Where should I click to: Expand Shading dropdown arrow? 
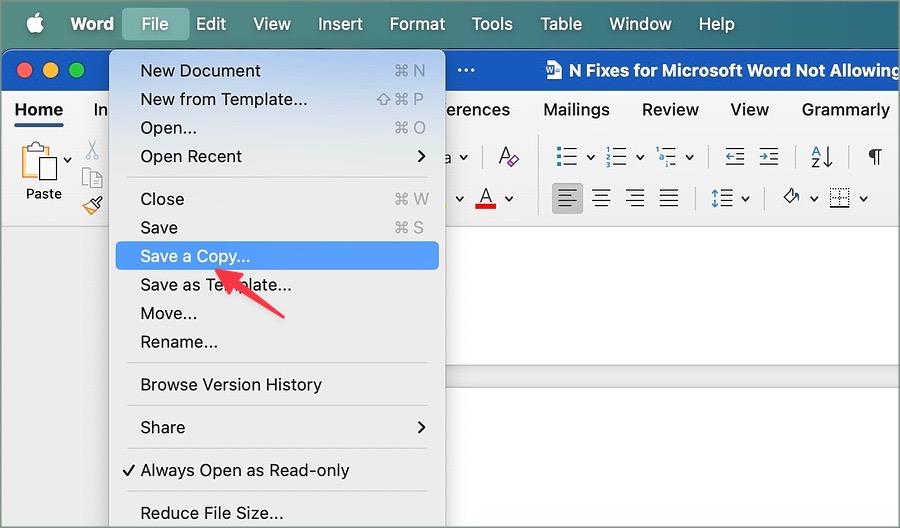coord(814,199)
